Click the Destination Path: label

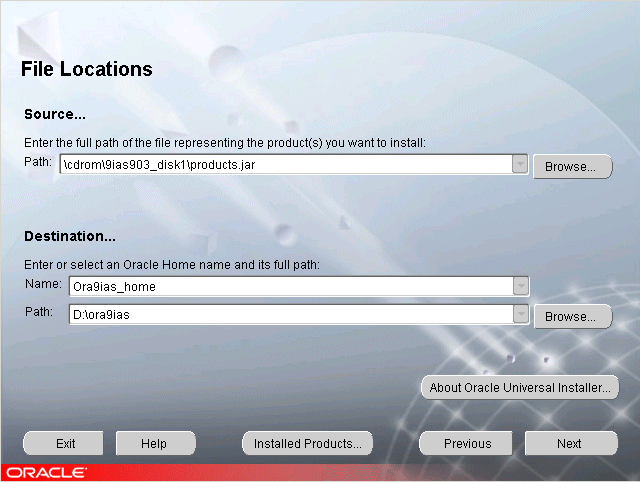click(x=39, y=312)
